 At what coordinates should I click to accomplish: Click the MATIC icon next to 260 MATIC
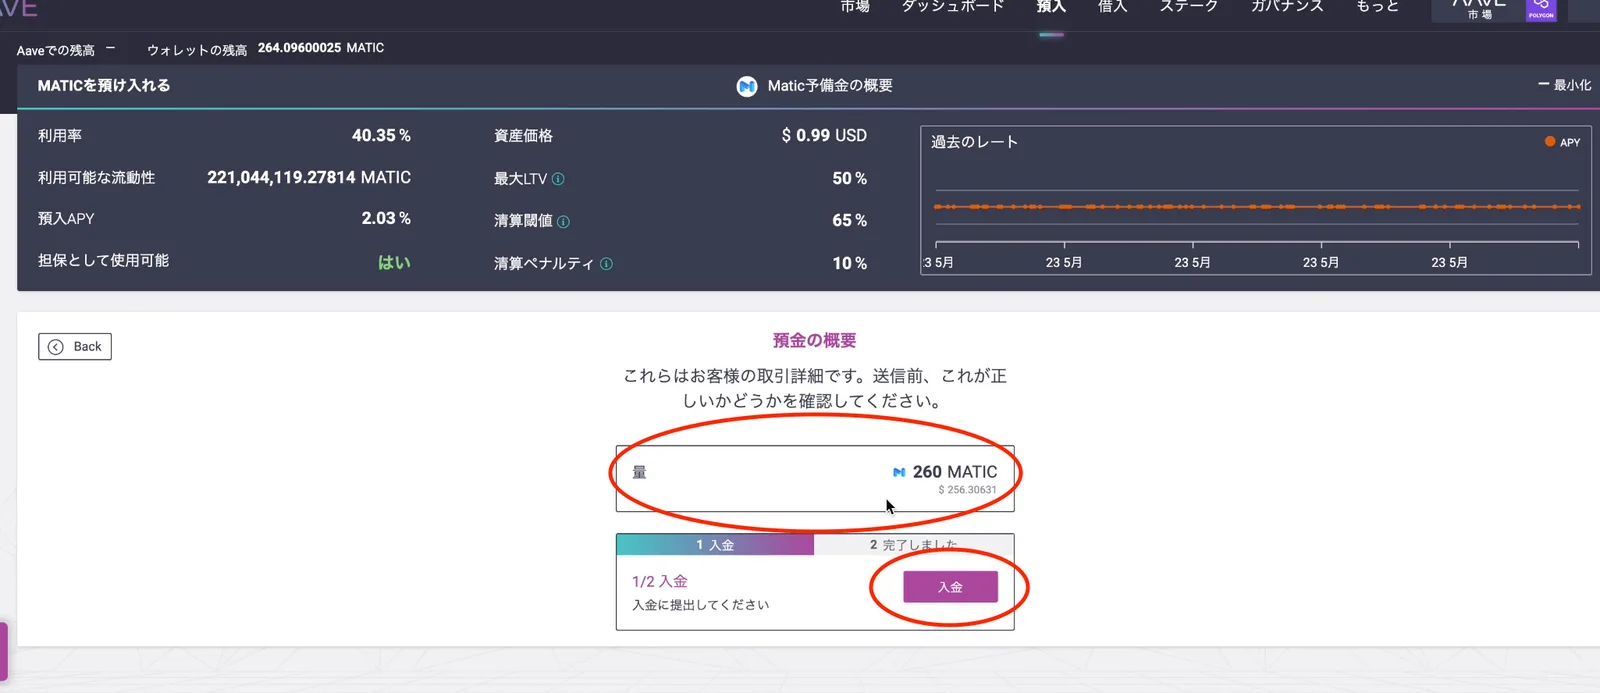coord(899,472)
